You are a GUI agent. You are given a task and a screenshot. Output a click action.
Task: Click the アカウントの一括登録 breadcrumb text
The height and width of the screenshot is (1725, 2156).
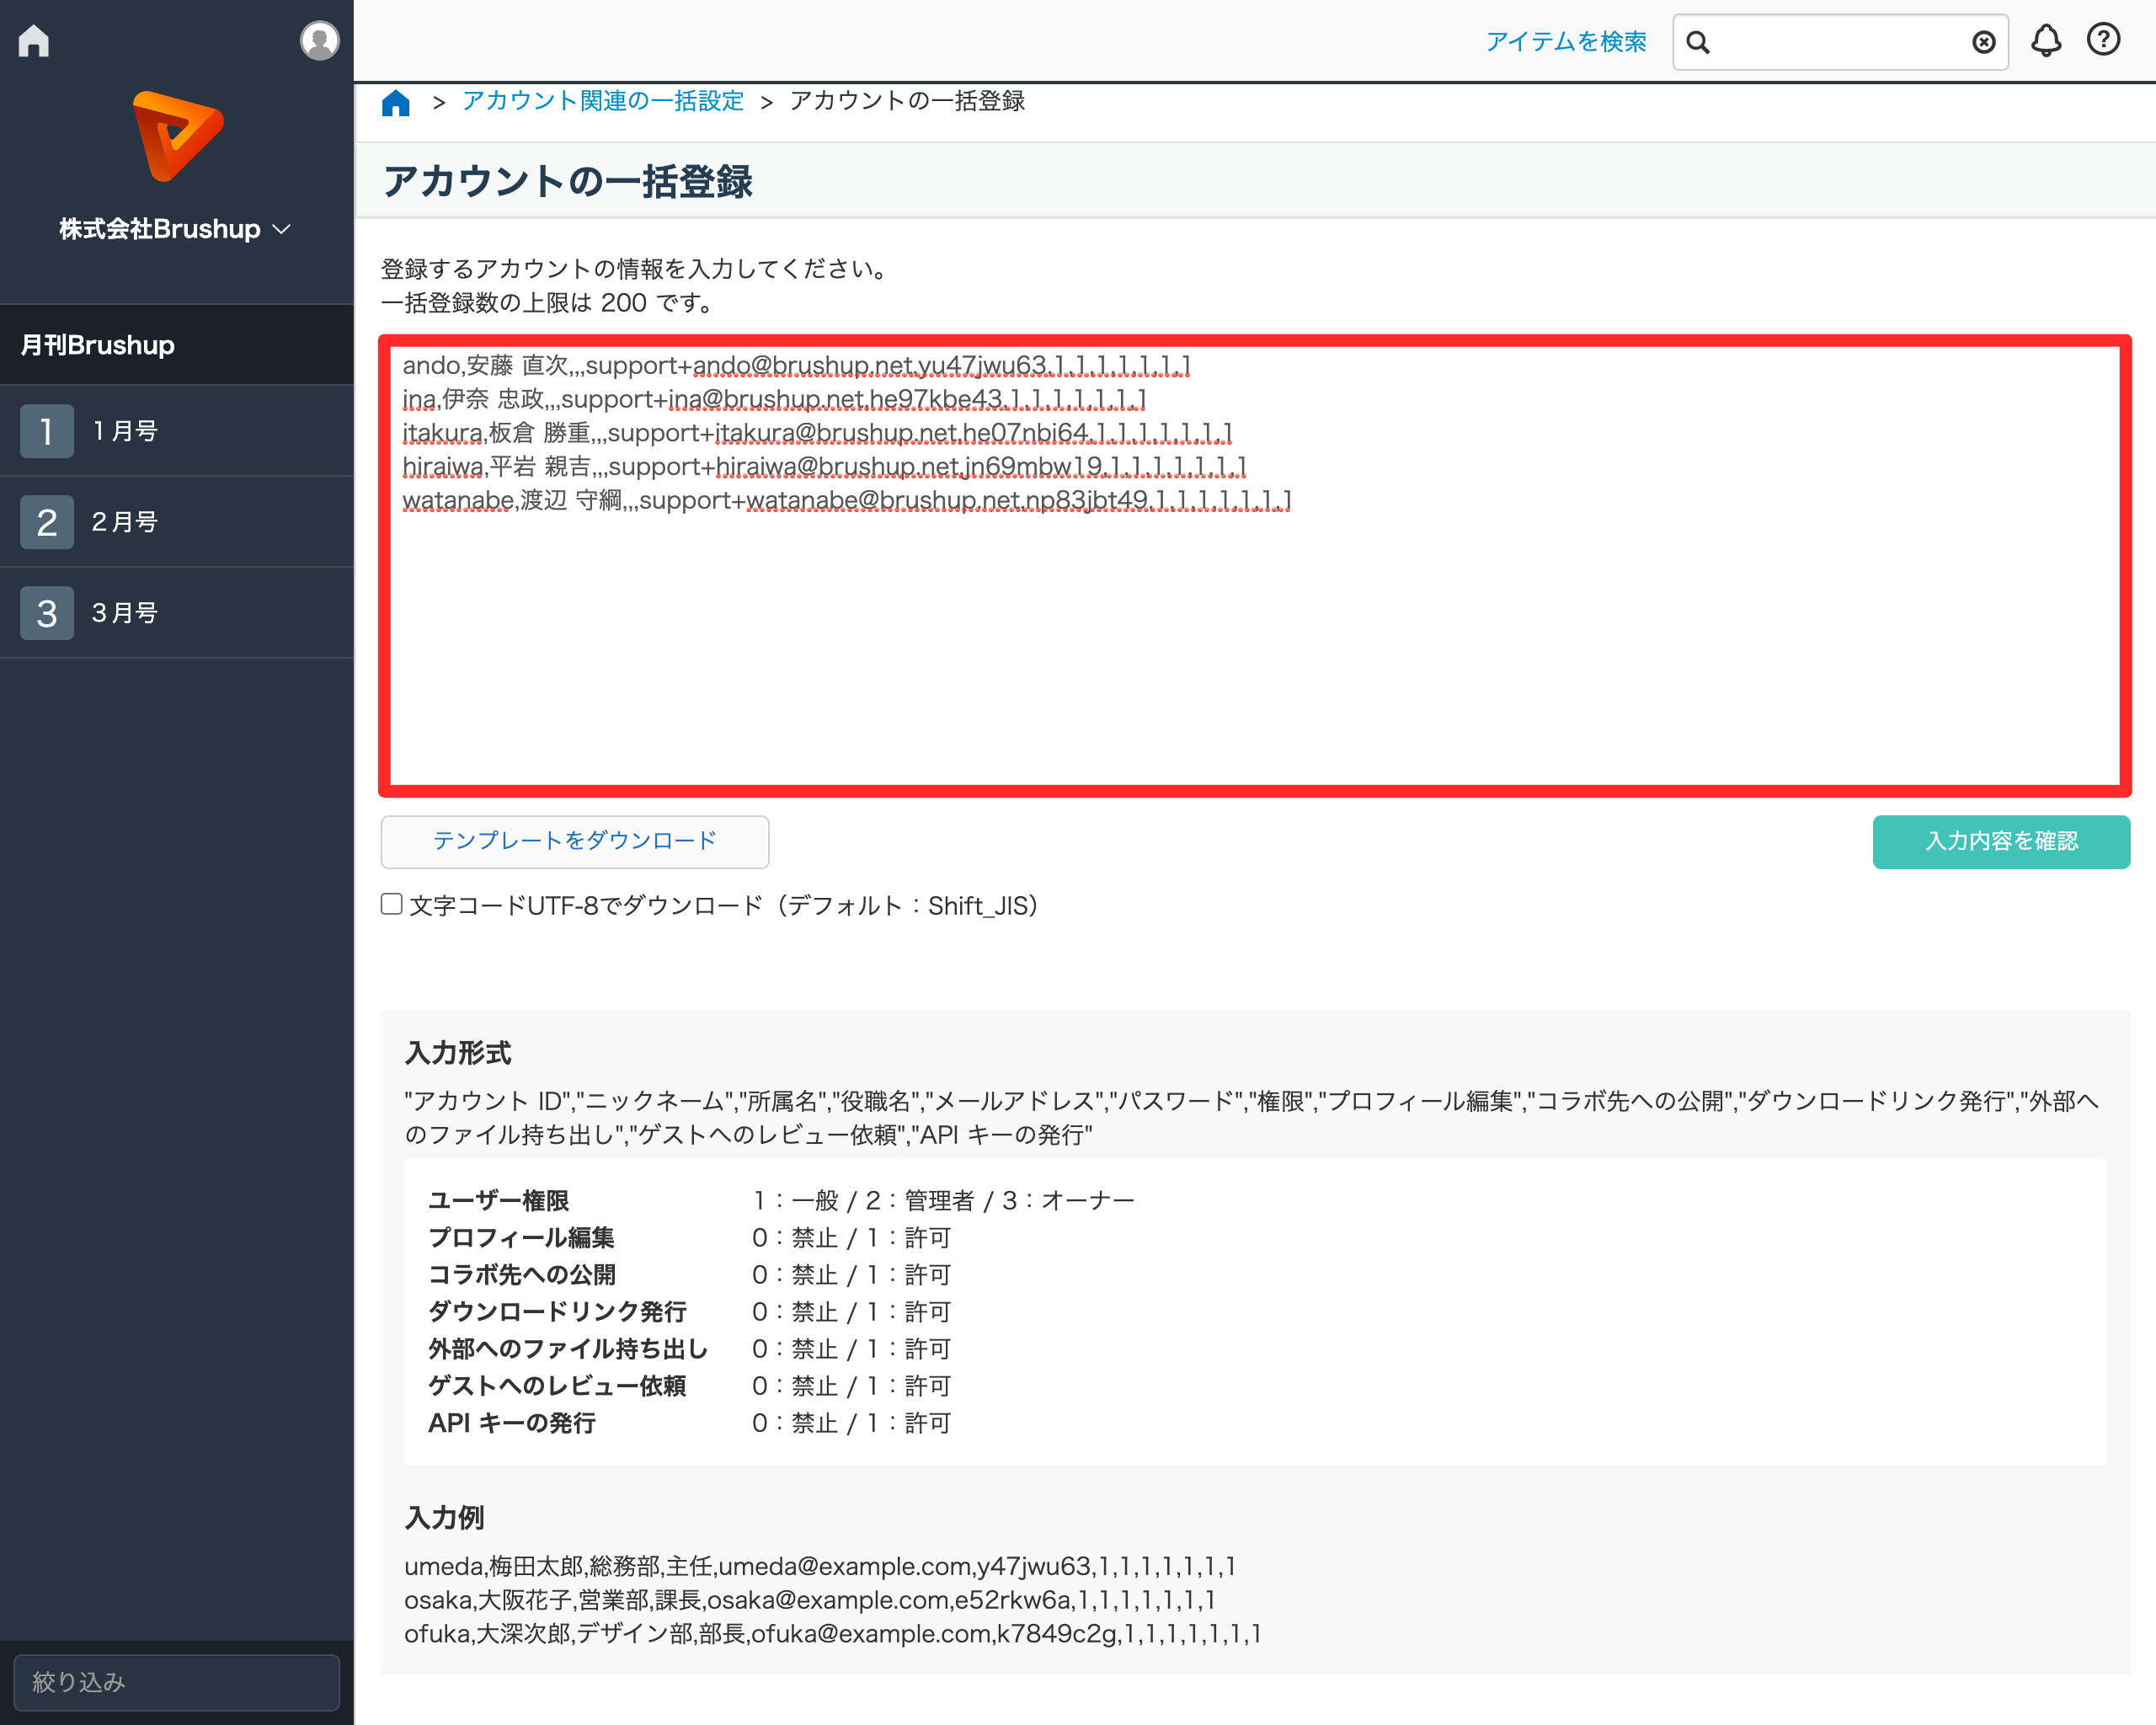pyautogui.click(x=907, y=101)
